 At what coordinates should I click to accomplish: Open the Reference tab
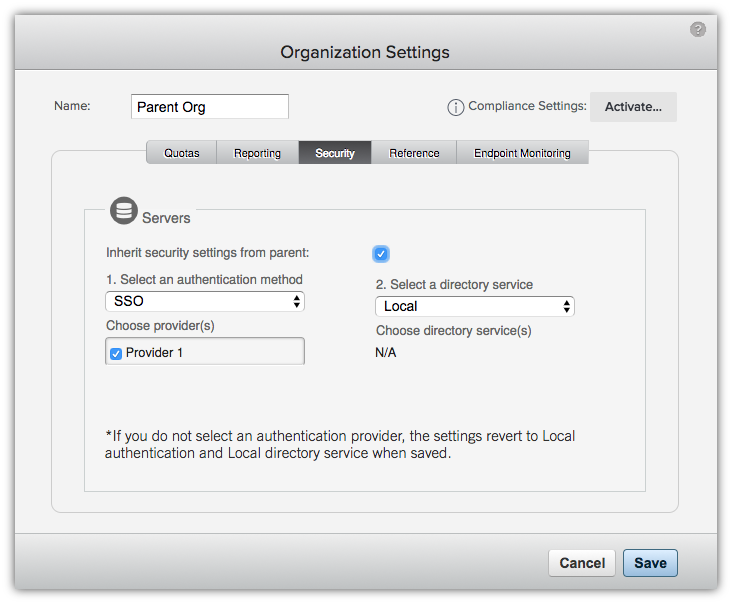click(x=414, y=153)
